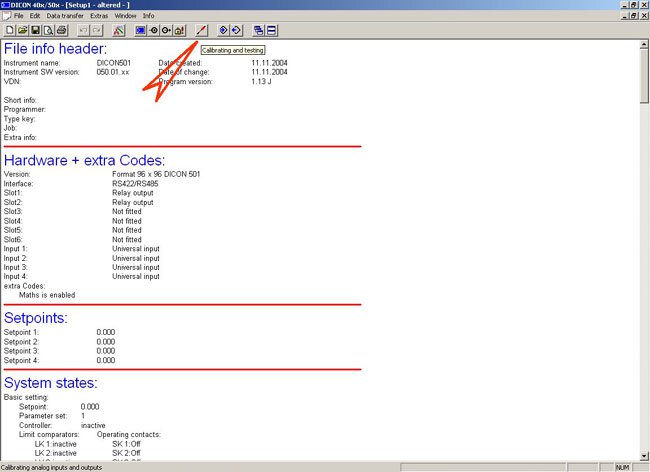Click the New file toolbar icon
Viewport: 650px width, 472px height.
[x=8, y=30]
